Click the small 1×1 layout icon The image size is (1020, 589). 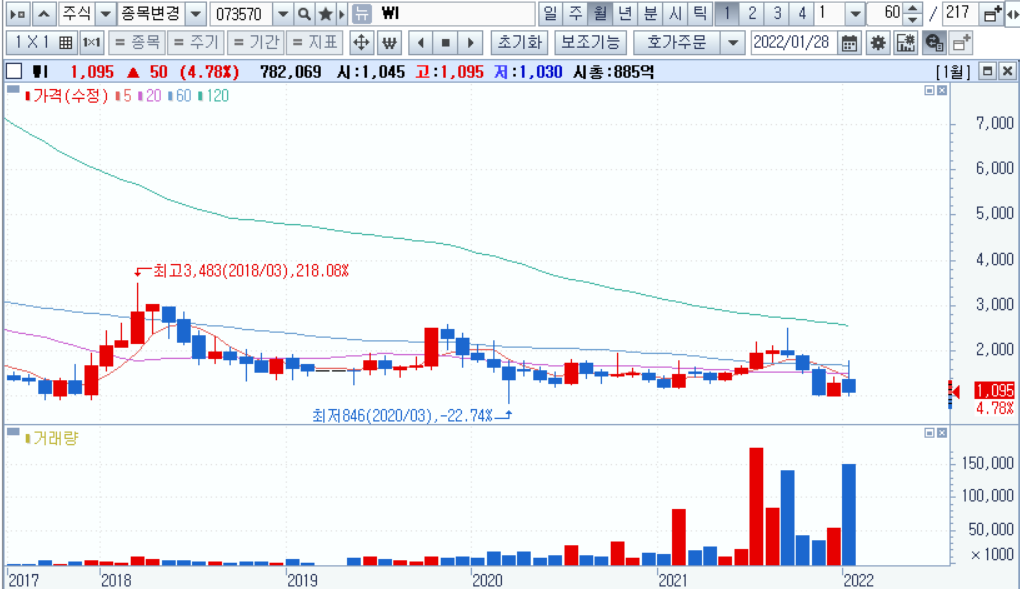pyautogui.click(x=91, y=43)
